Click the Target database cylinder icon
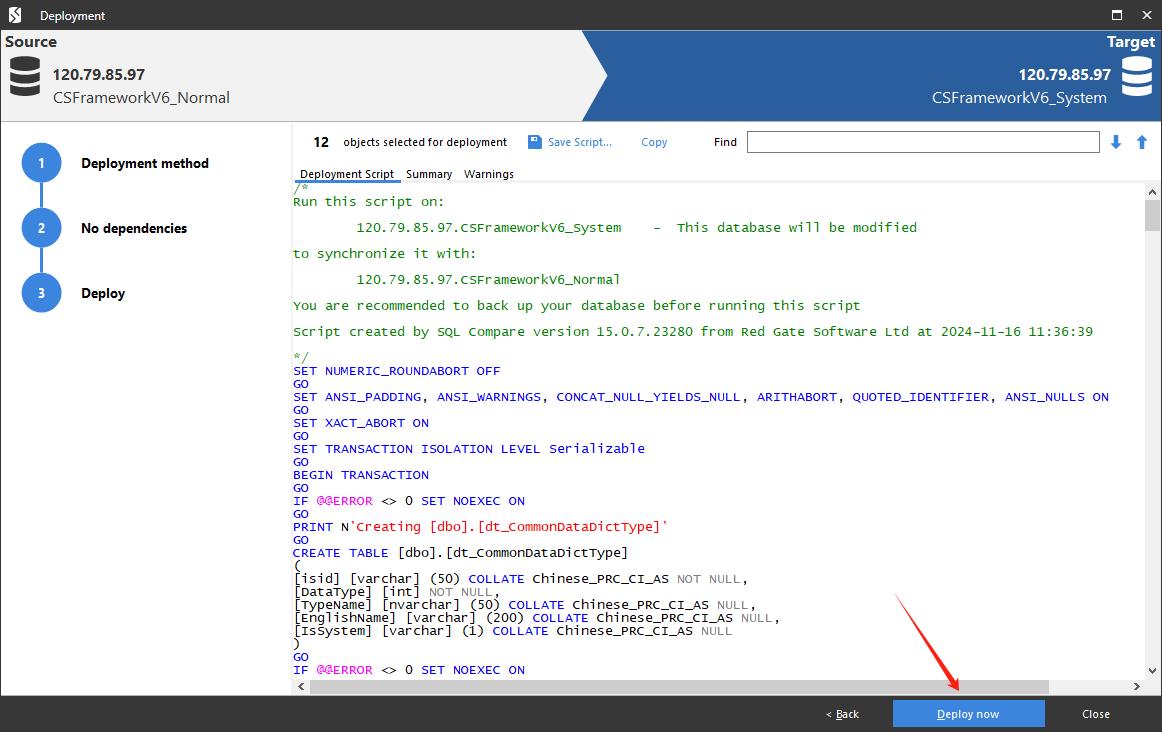Viewport: 1162px width, 732px height. pos(1136,76)
